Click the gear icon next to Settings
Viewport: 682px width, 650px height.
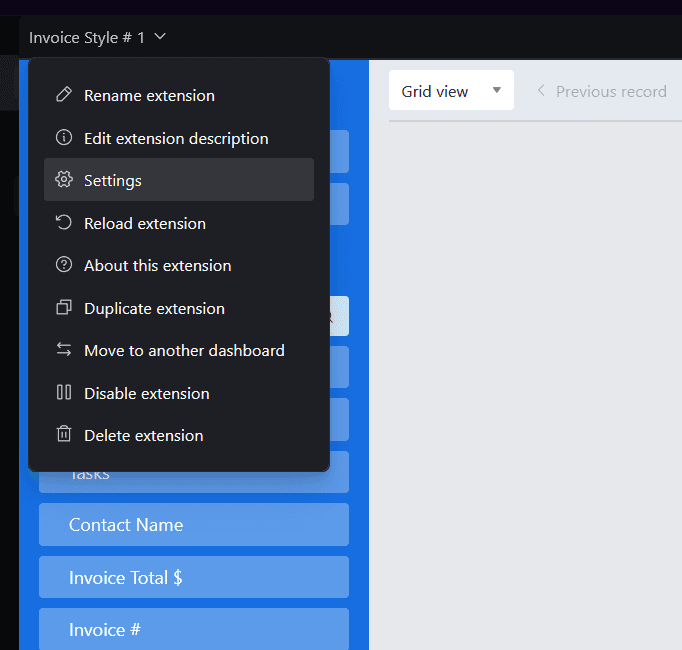coord(64,179)
